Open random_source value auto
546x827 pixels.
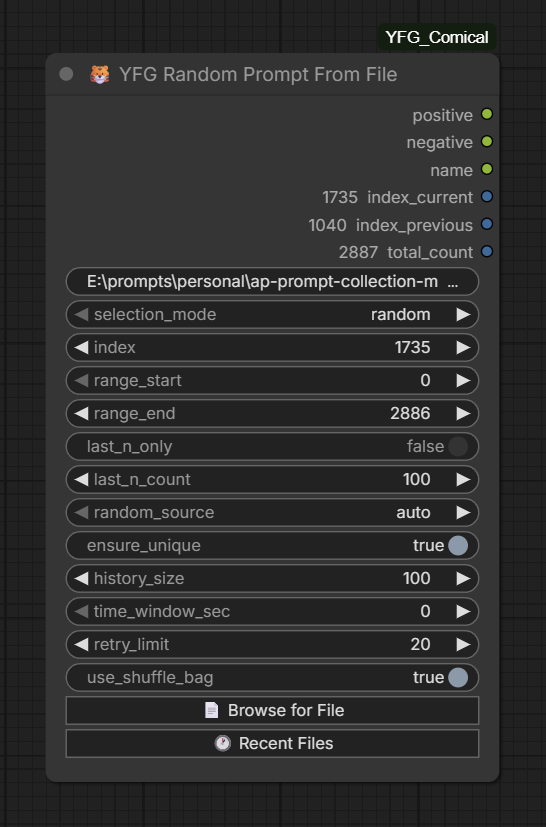(x=413, y=512)
